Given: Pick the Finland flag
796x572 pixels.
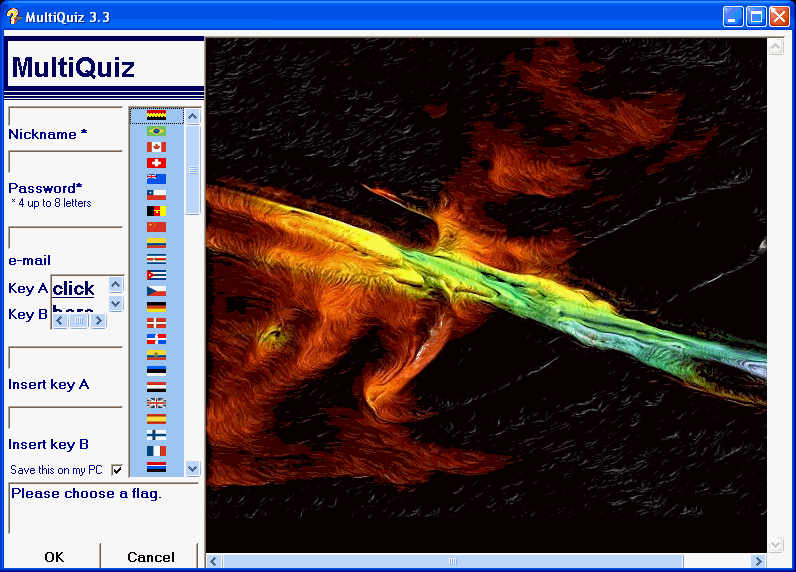Looking at the screenshot, I should 156,435.
